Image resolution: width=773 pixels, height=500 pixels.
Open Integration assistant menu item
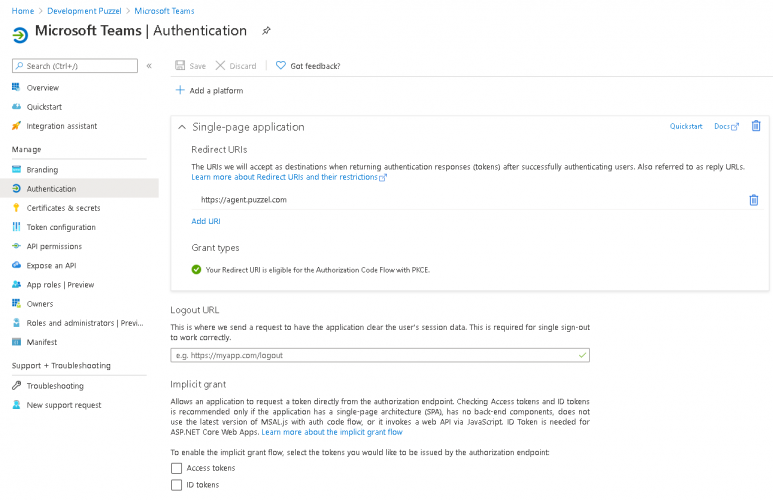[x=62, y=126]
